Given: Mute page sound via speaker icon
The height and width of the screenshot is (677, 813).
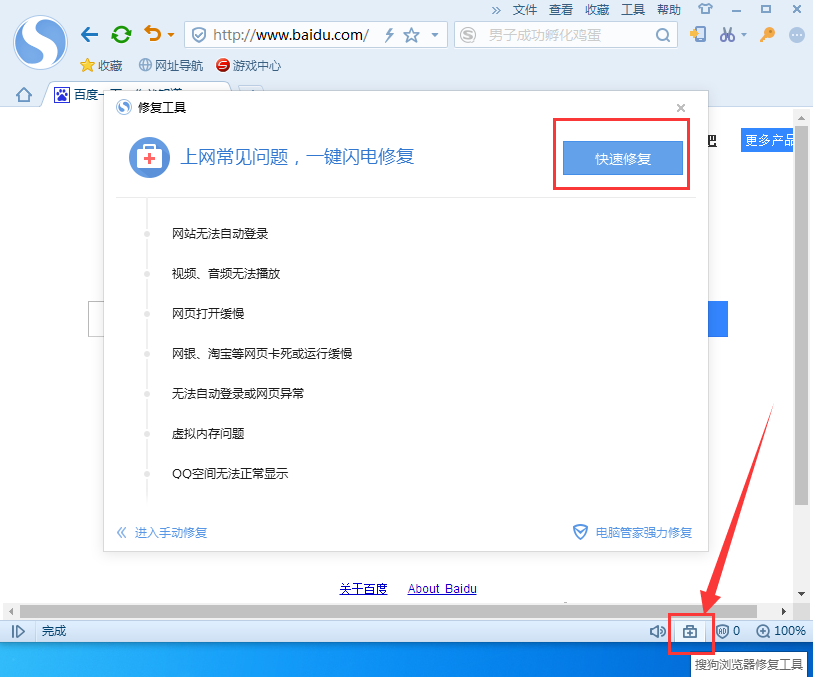Looking at the screenshot, I should tap(657, 631).
